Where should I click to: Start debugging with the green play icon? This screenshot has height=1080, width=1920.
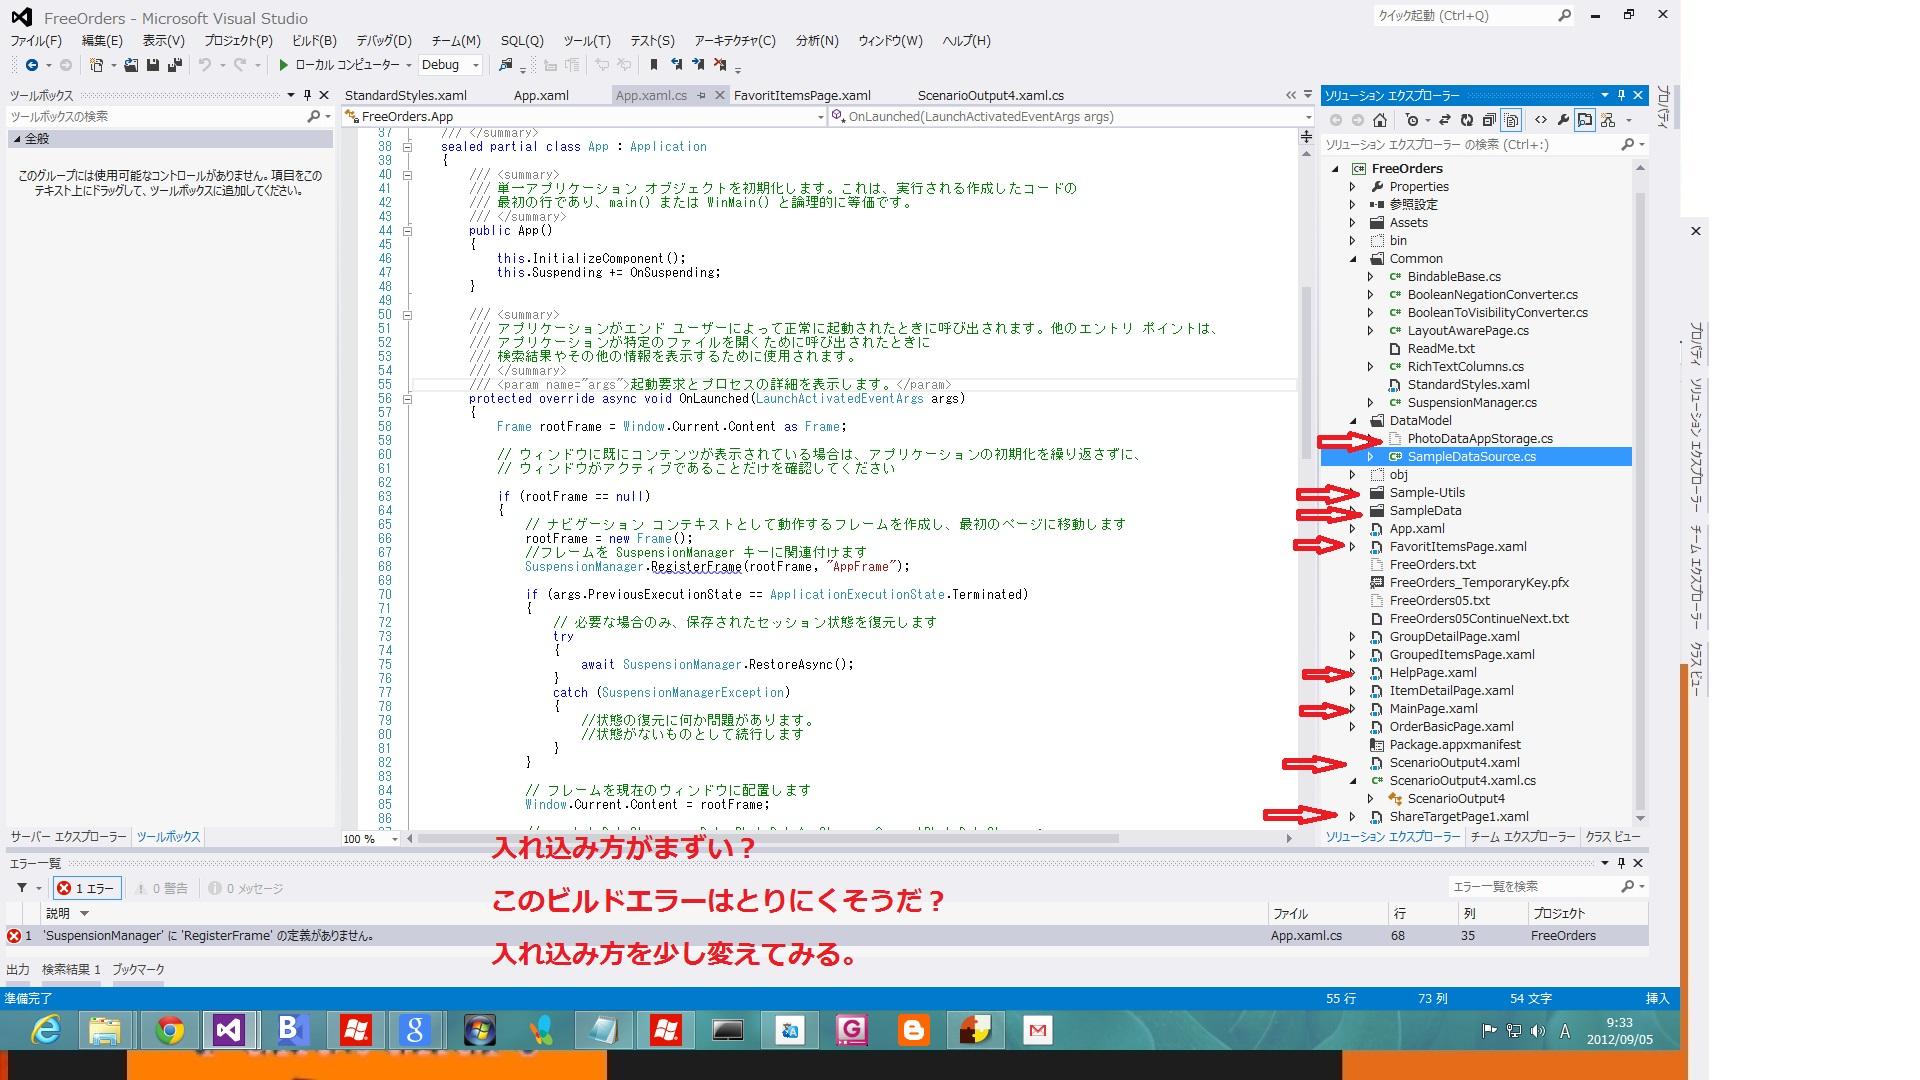[283, 65]
